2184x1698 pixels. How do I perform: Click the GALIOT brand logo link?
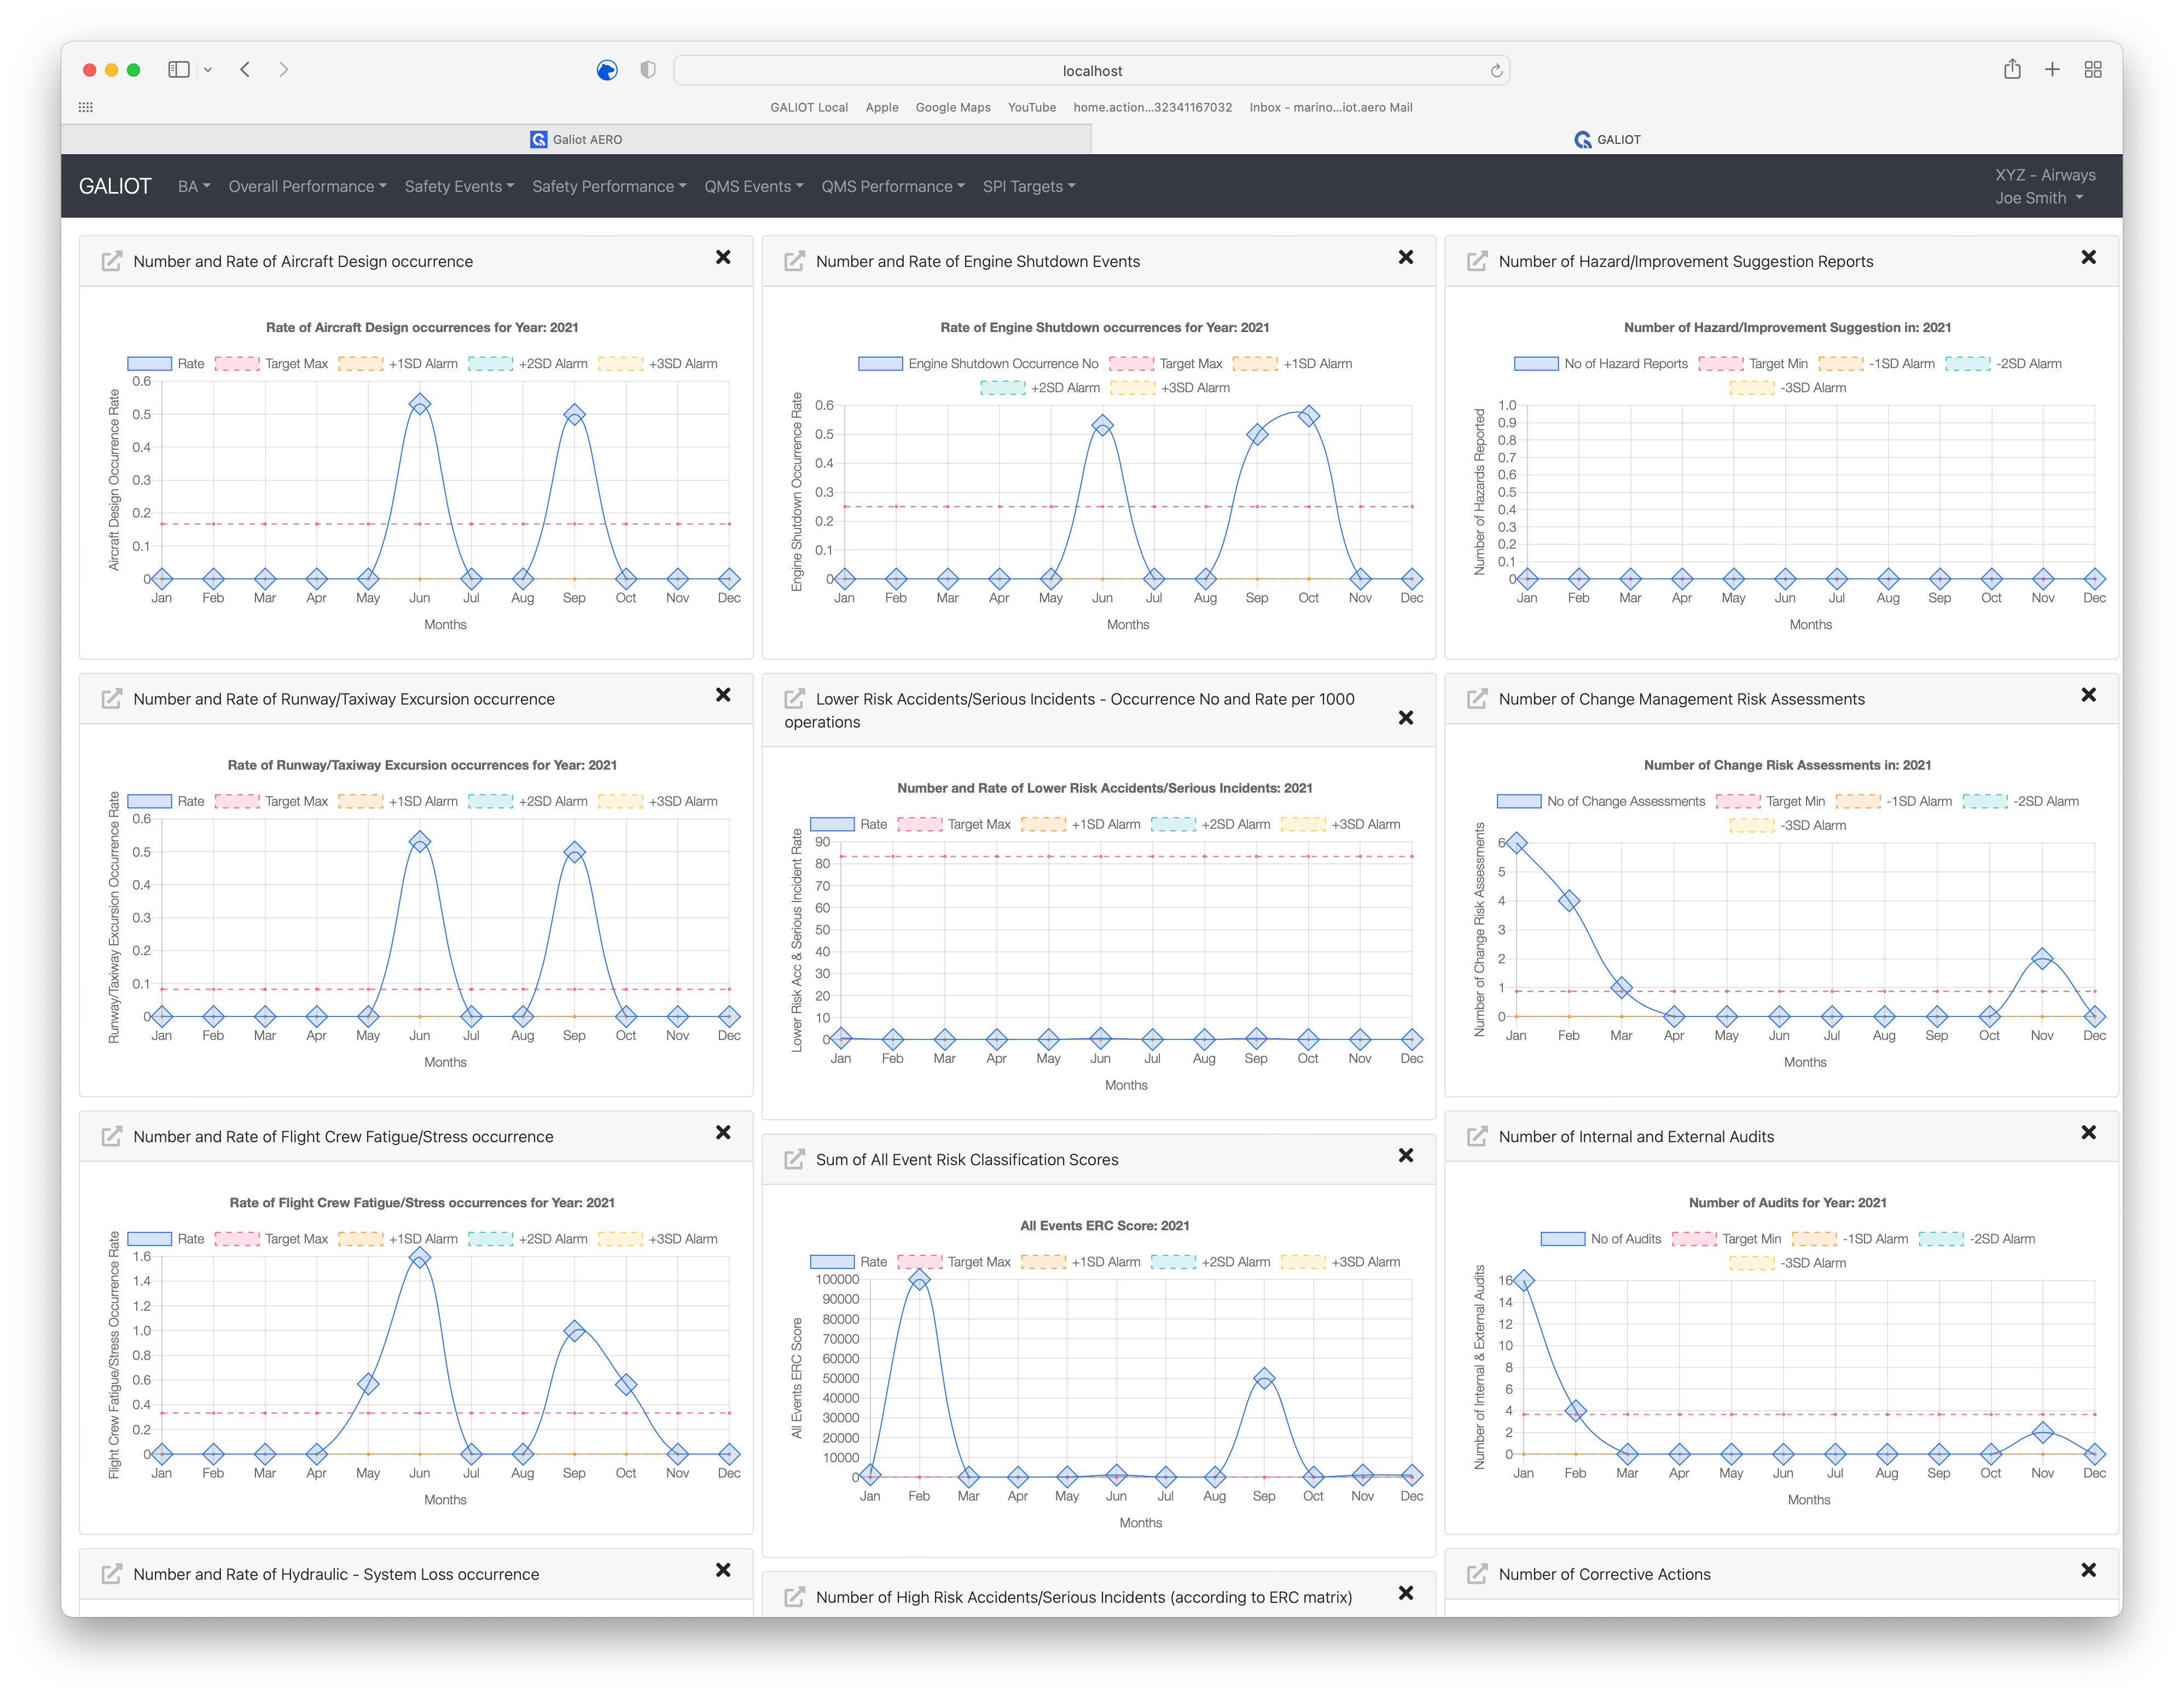(115, 187)
